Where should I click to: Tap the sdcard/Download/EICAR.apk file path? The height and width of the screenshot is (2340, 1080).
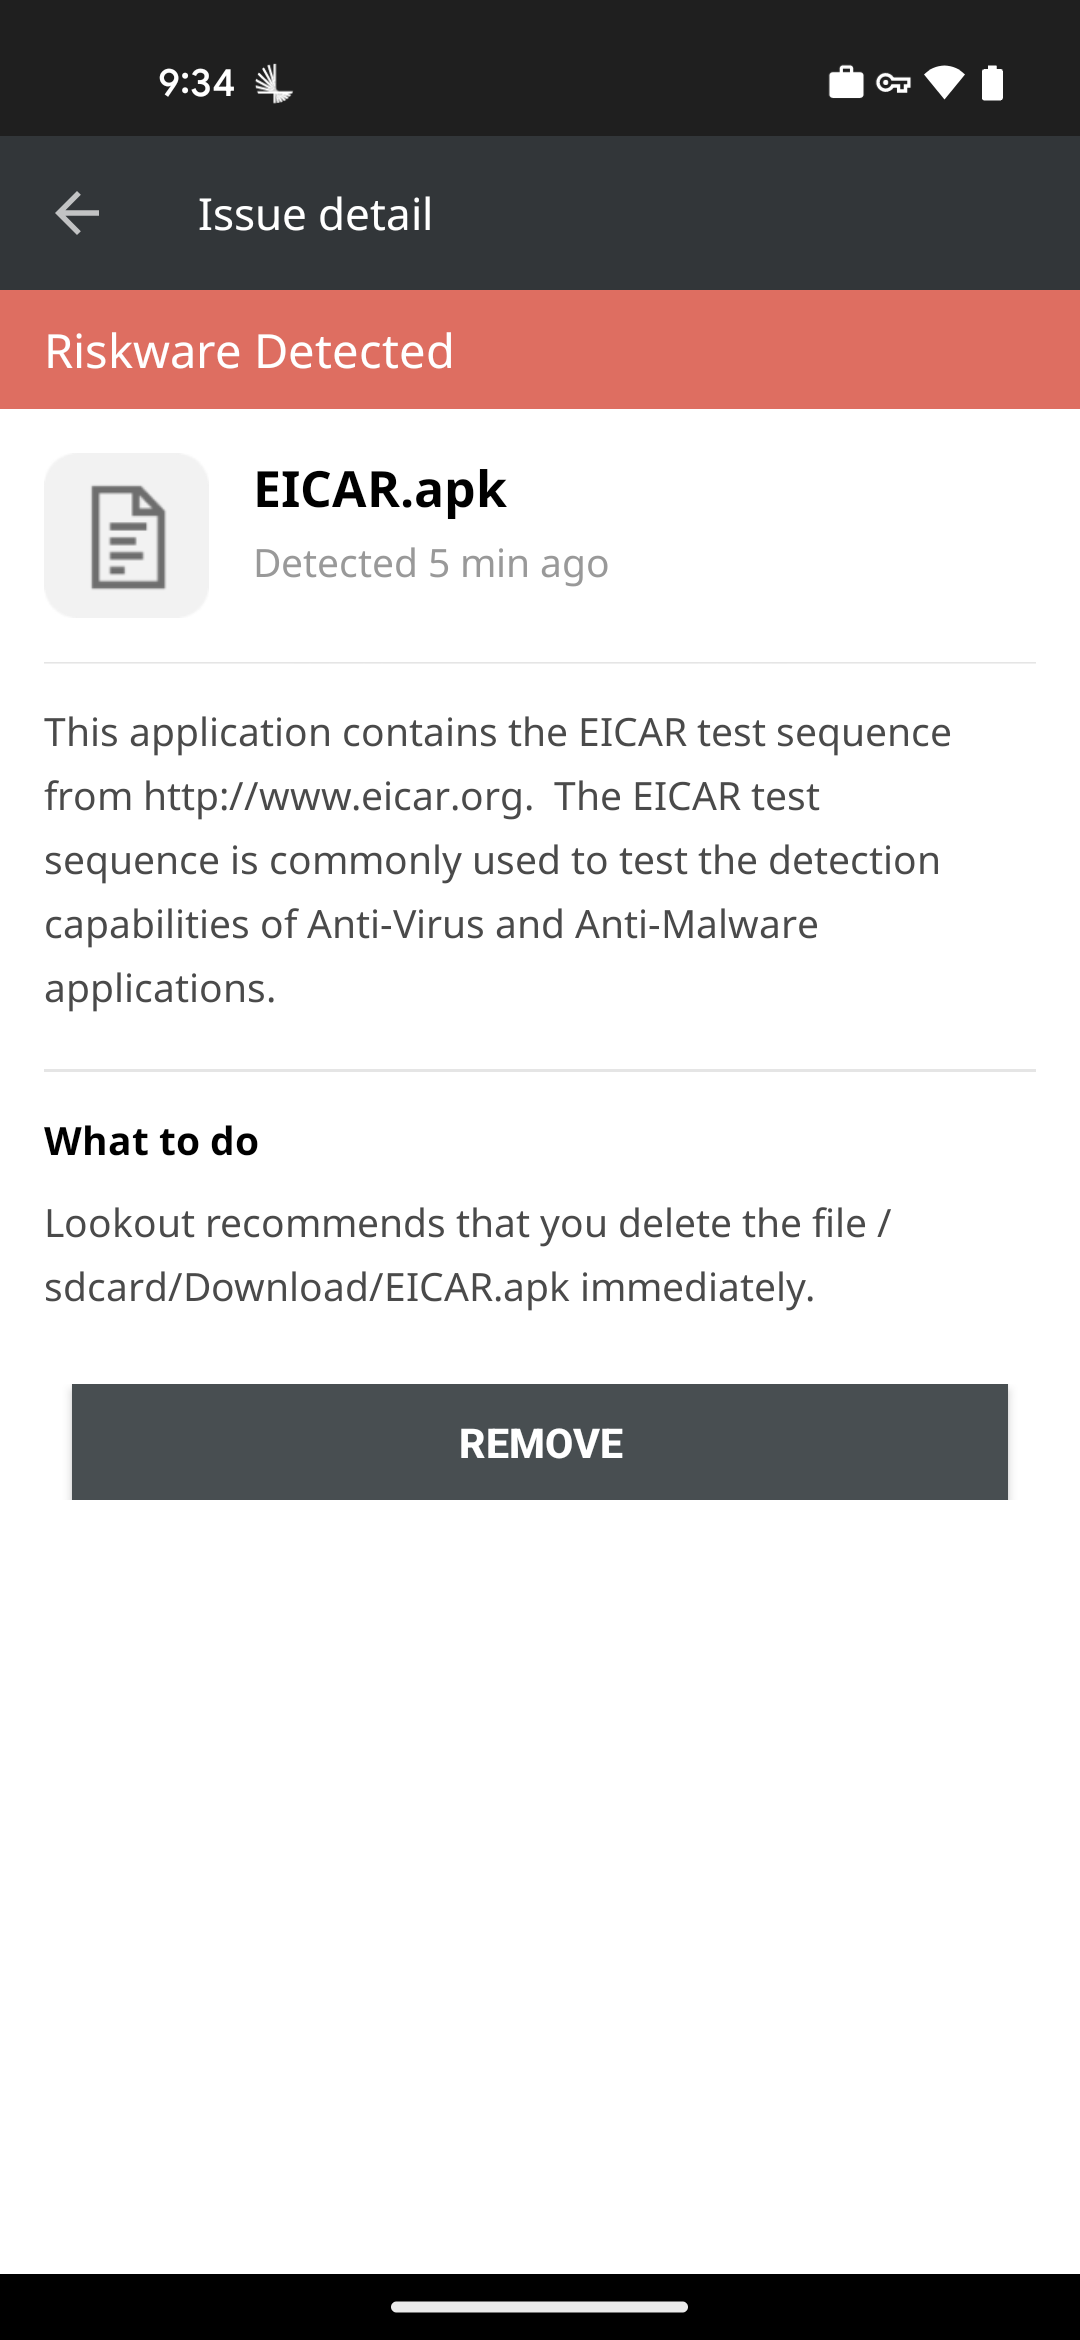pyautogui.click(x=307, y=1288)
